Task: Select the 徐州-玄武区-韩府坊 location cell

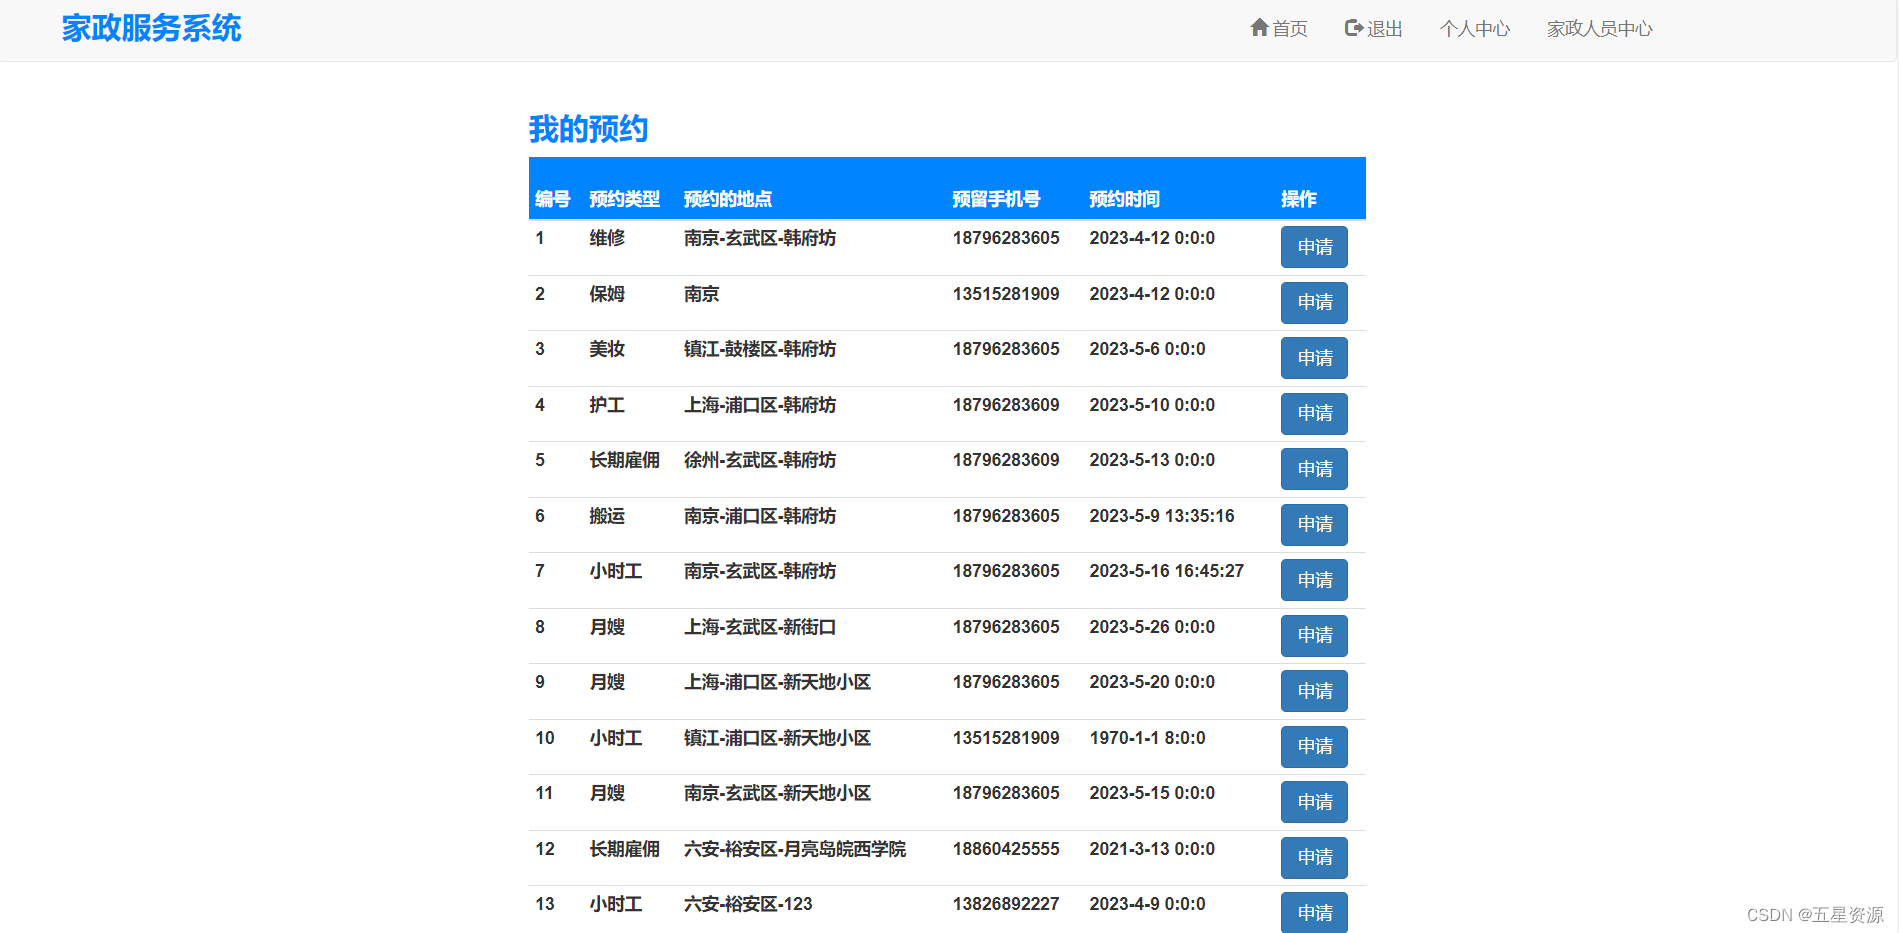Action: (x=760, y=460)
